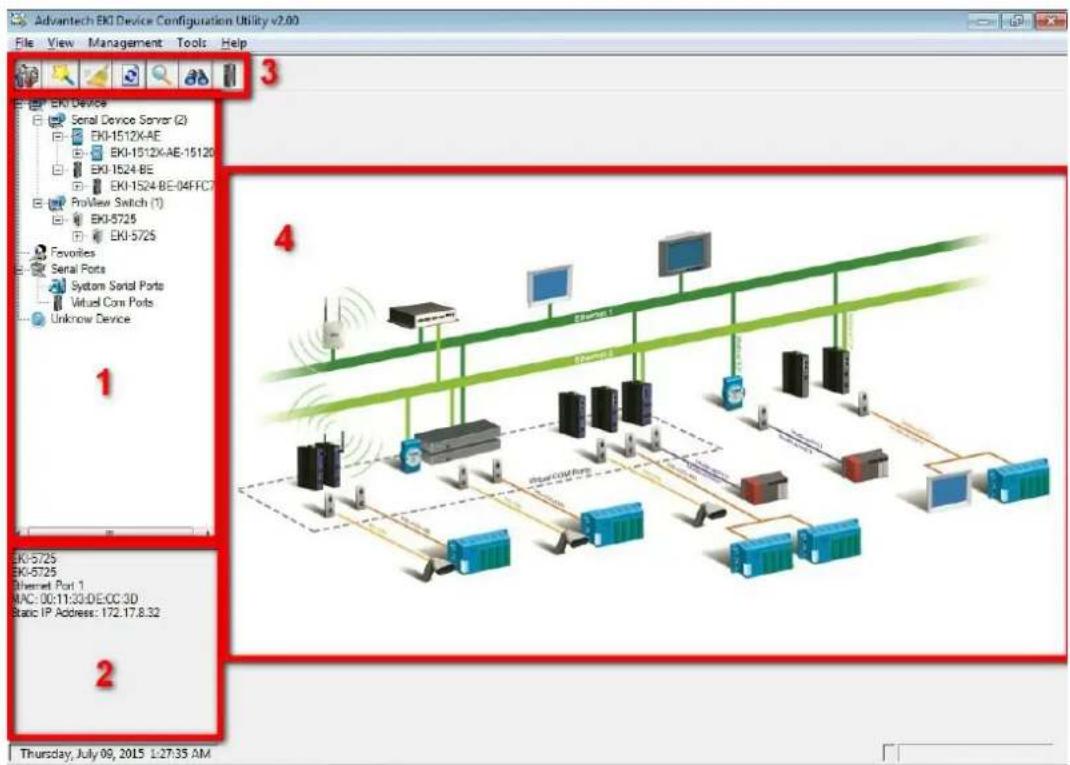Viewport: 1070px width, 765px height.
Task: Collapse the Serial Device Server (2) node
Action: (38, 120)
